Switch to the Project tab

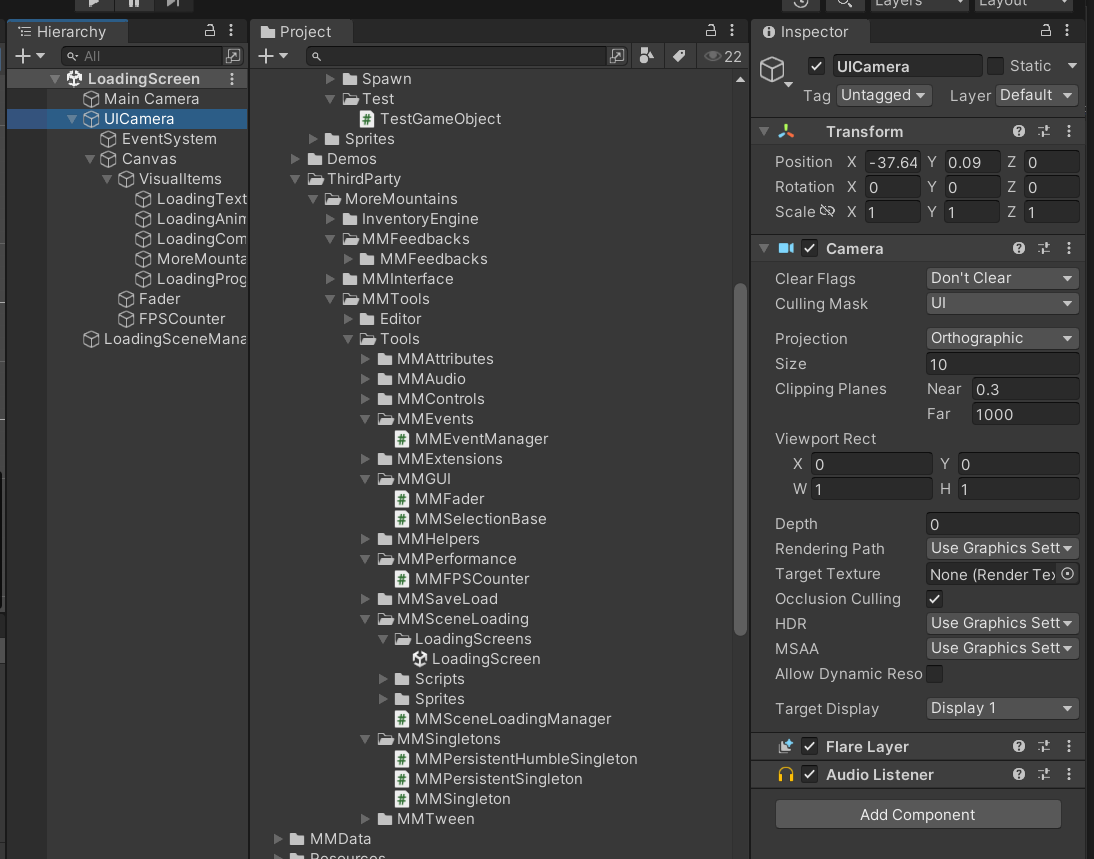[x=301, y=31]
